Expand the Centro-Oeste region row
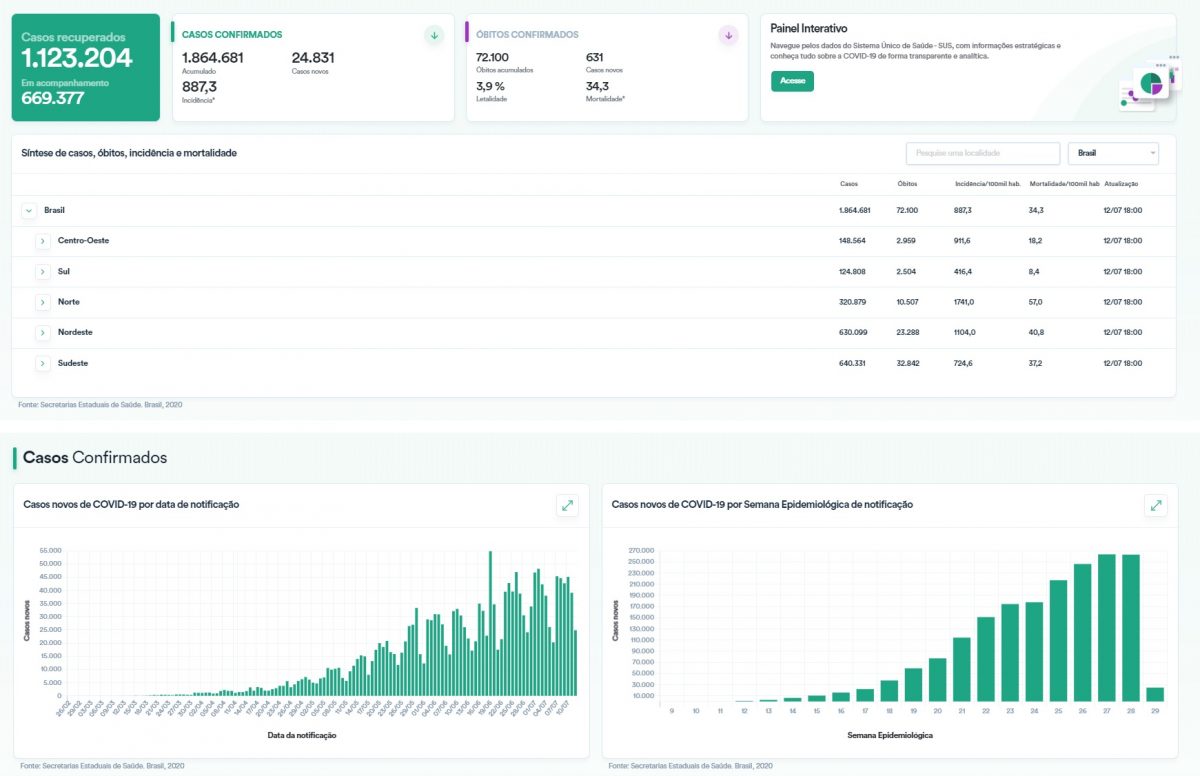This screenshot has width=1200, height=776. tap(43, 241)
